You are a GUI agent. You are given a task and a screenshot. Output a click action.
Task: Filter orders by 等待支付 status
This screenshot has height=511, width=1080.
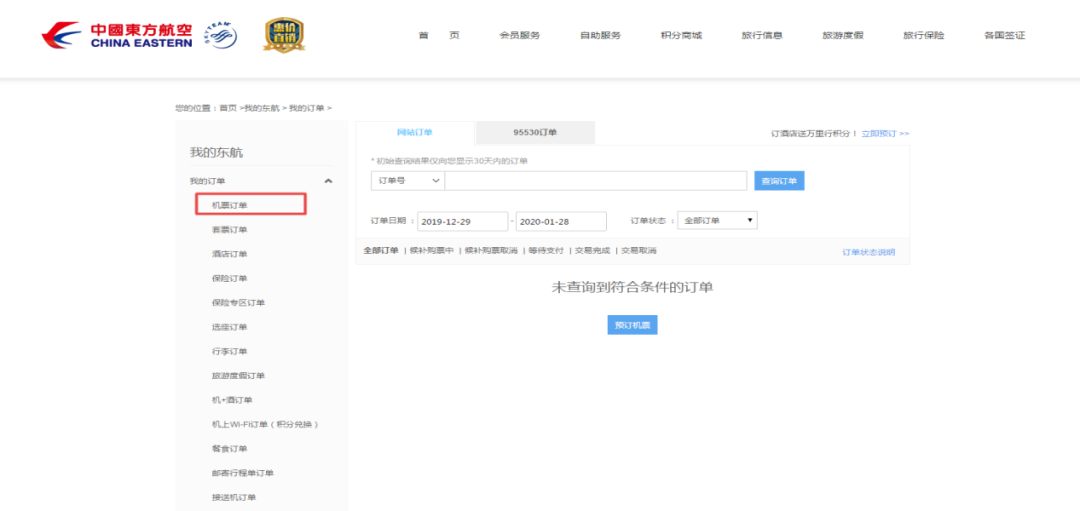[x=544, y=251]
